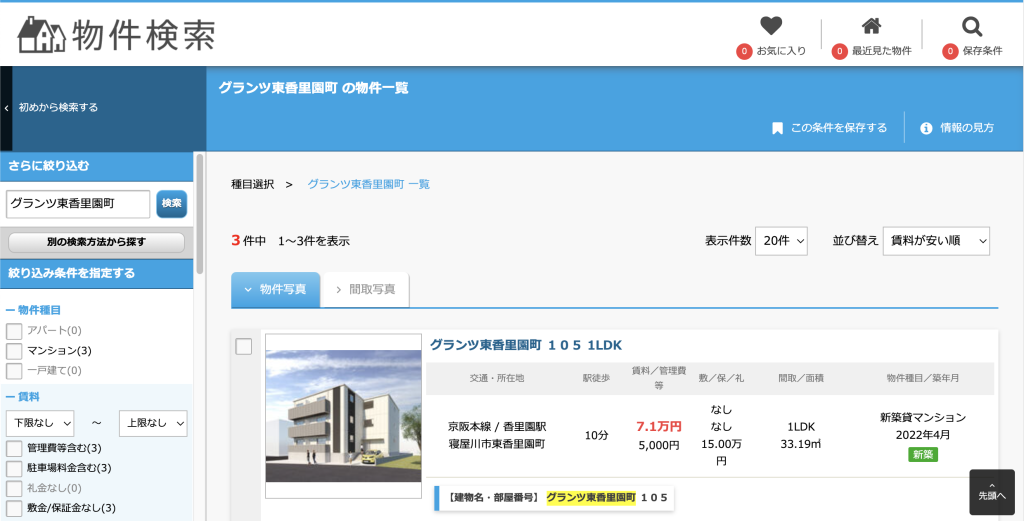Open the 表示件数 20件 dropdown
1024x521 pixels.
780,241
